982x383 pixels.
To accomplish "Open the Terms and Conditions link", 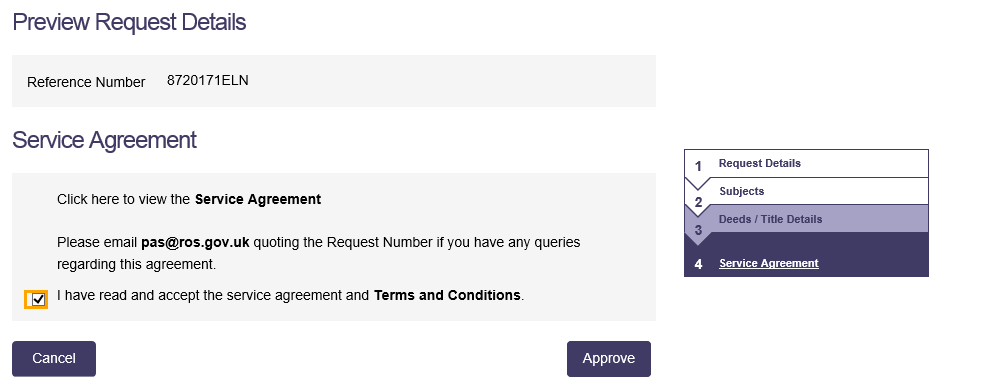I will click(x=447, y=295).
